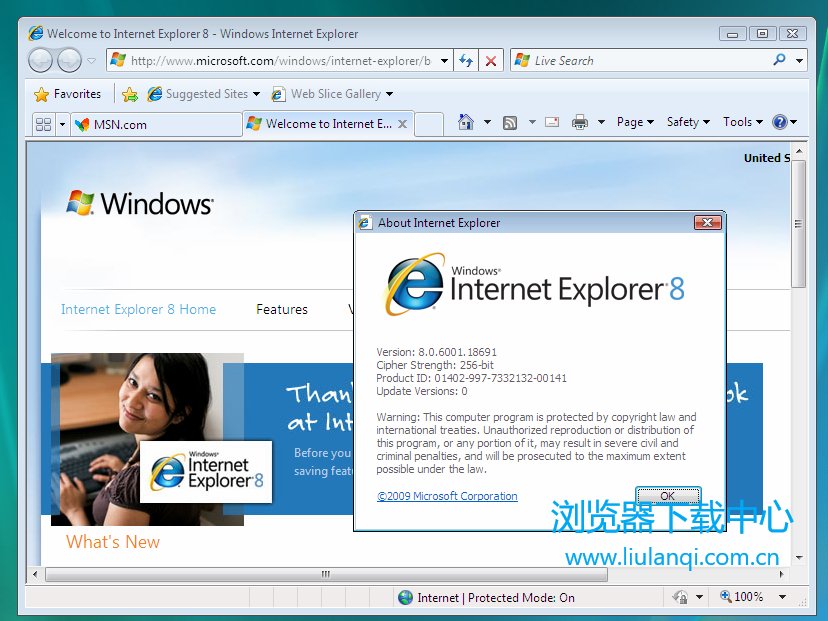Click the Home page icon
828x621 pixels.
coord(465,122)
